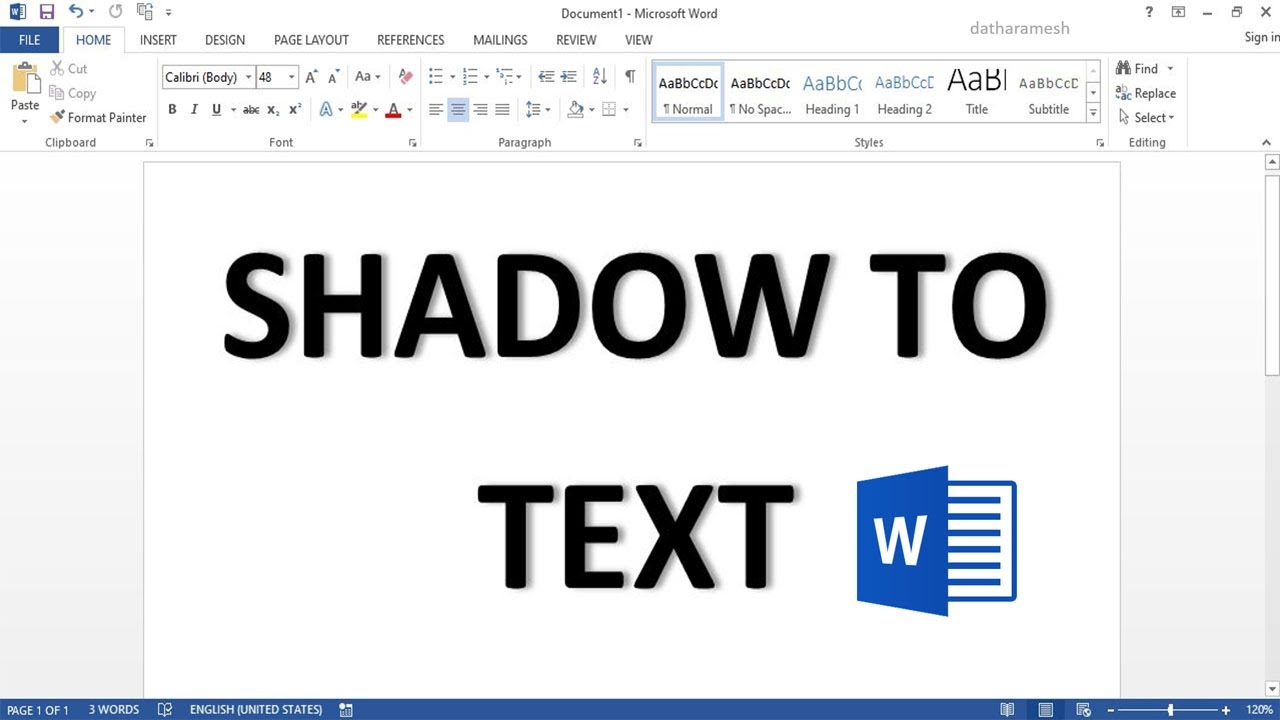Screen dimensions: 1280x720
Task: Decrease font size with Shrink Font icon
Action: 335,77
